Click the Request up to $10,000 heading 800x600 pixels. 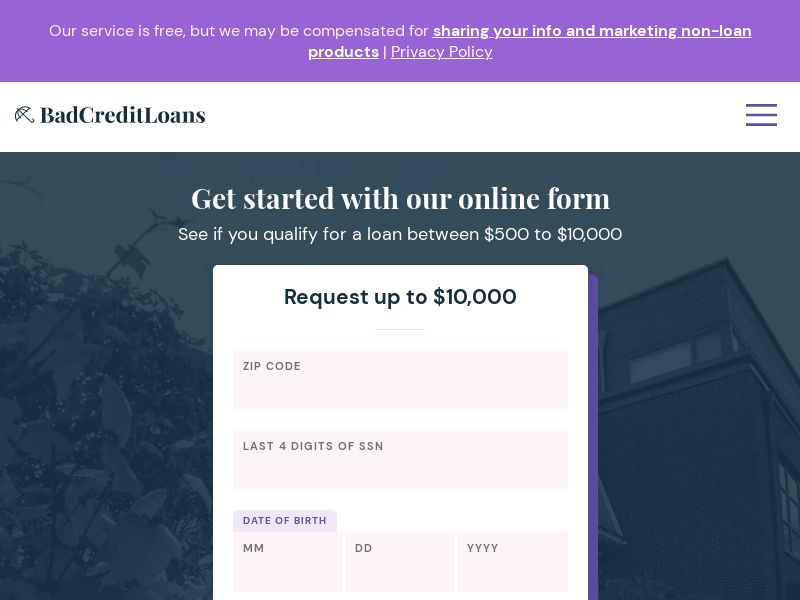click(x=400, y=297)
